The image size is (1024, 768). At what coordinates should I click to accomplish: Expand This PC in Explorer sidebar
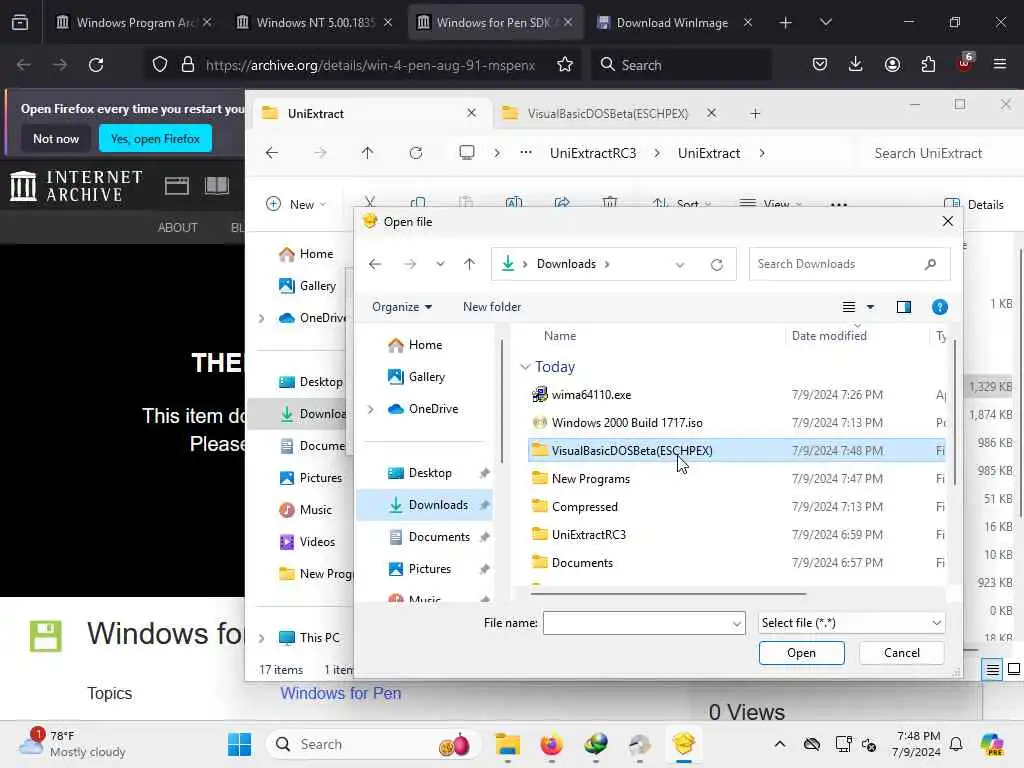pos(261,638)
